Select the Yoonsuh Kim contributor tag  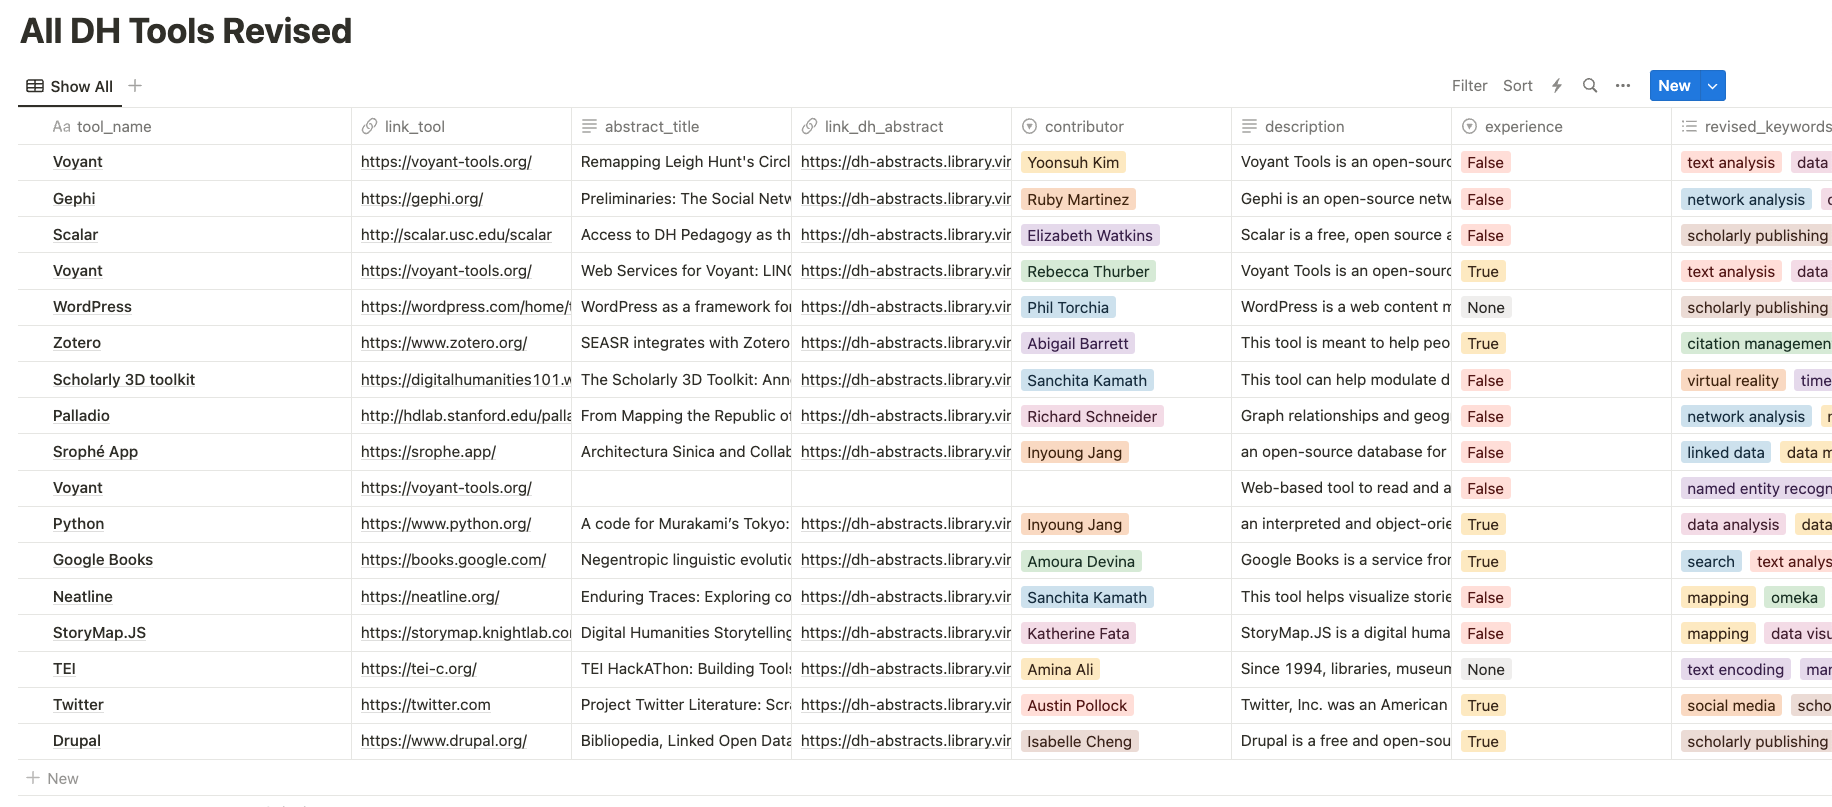(x=1073, y=163)
